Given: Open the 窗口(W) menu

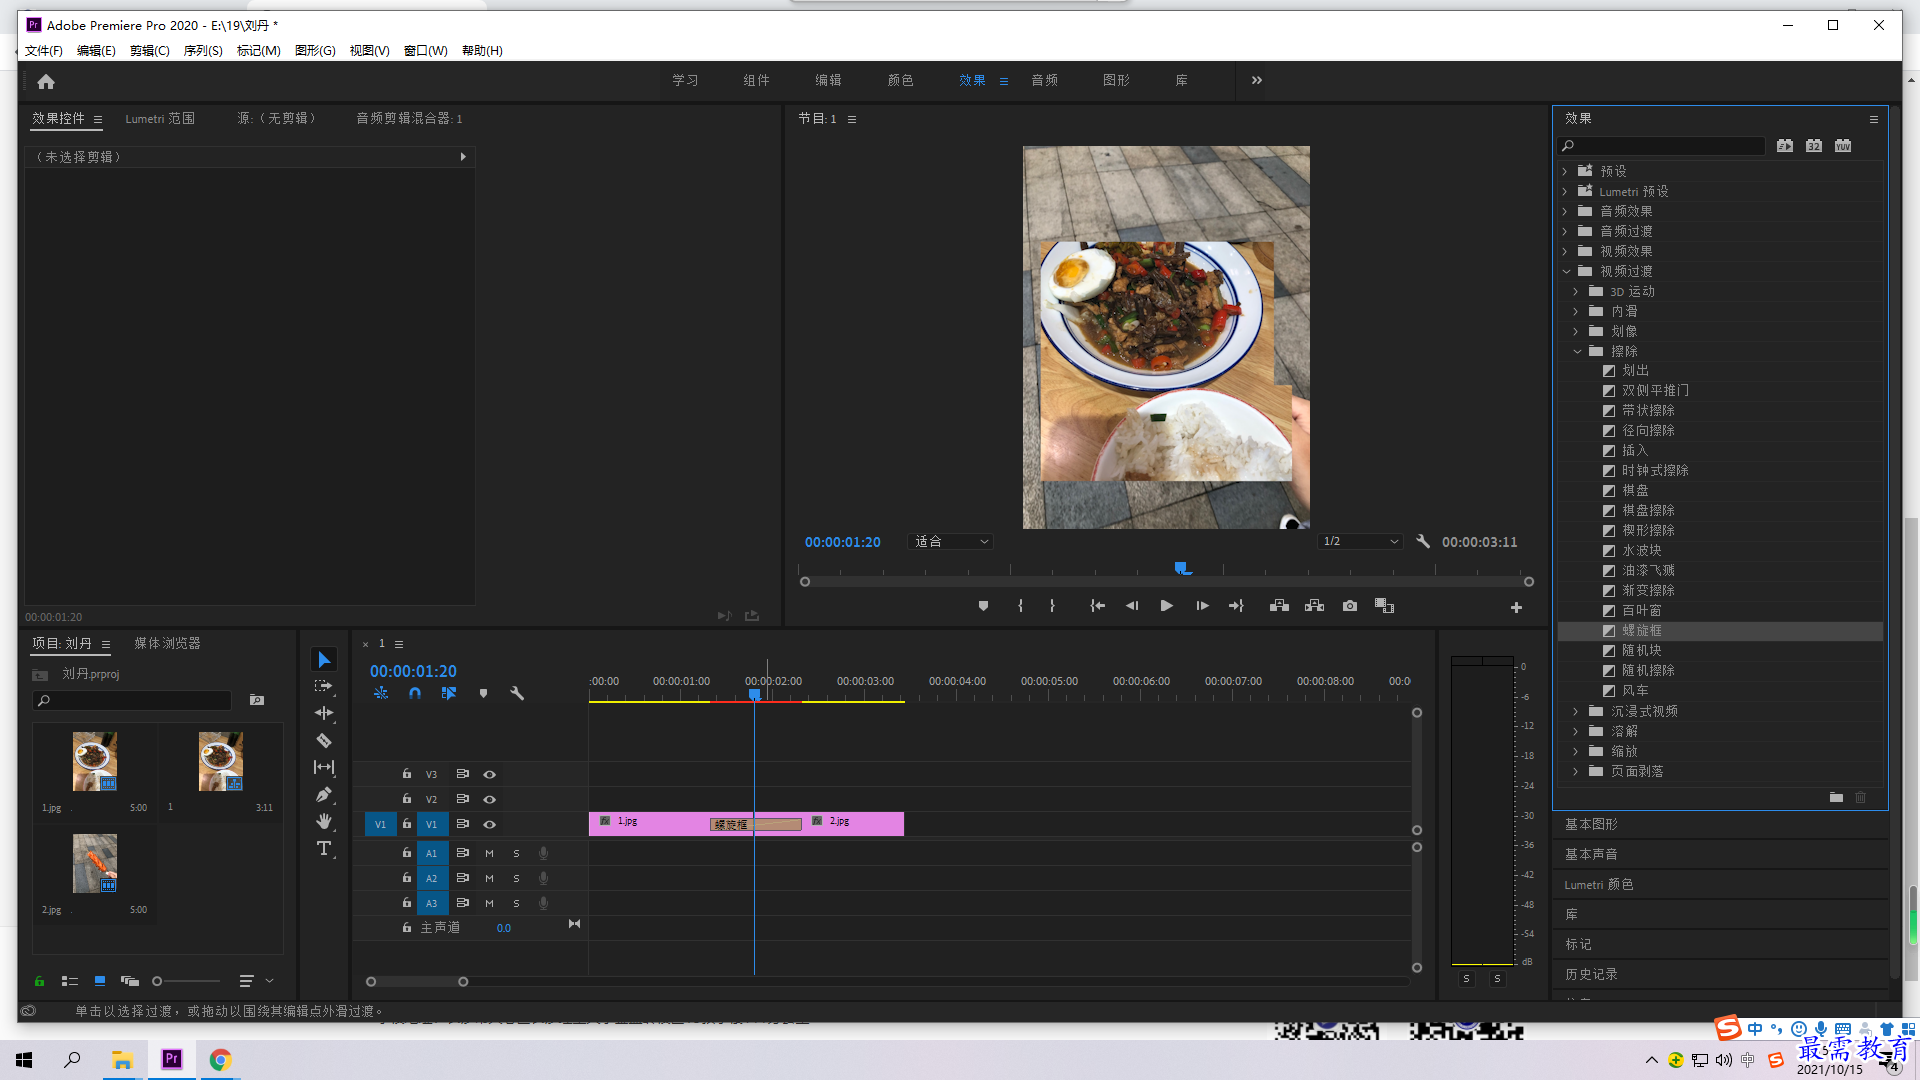Looking at the screenshot, I should point(426,51).
